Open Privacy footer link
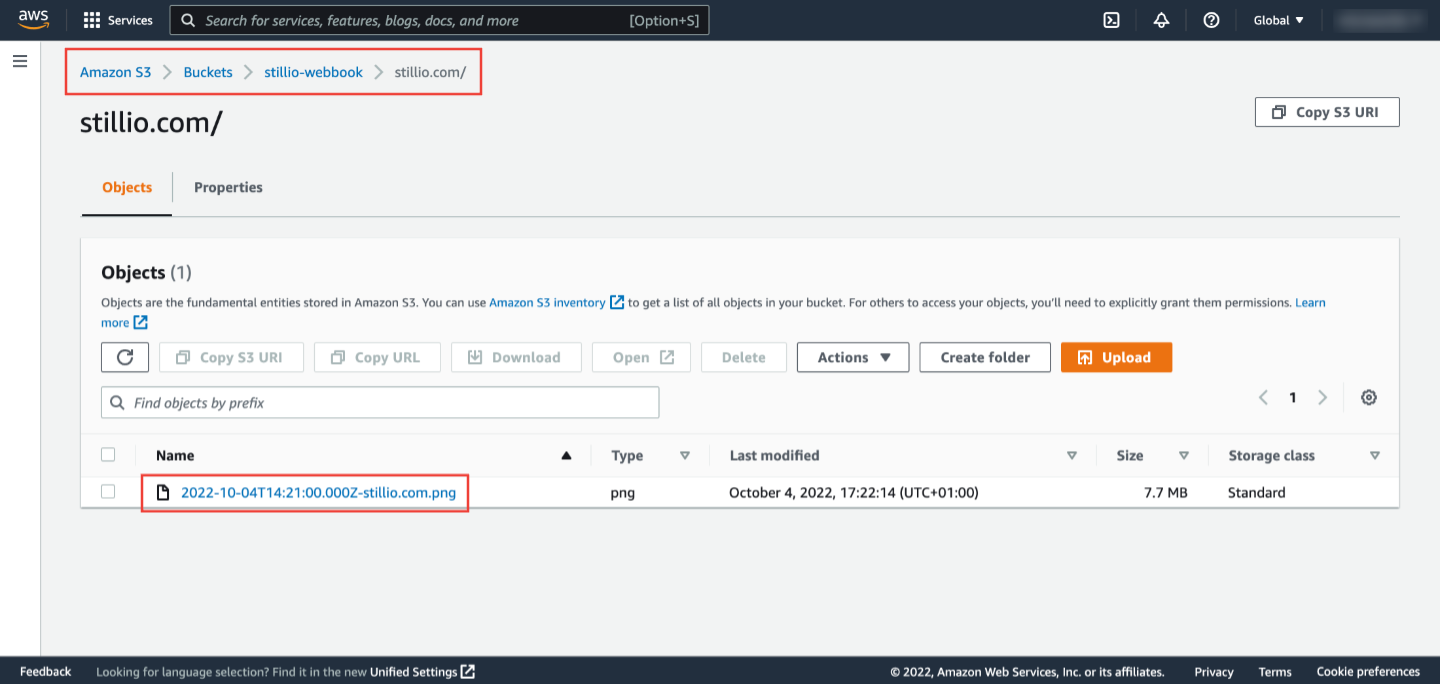This screenshot has height=684, width=1440. [x=1214, y=672]
